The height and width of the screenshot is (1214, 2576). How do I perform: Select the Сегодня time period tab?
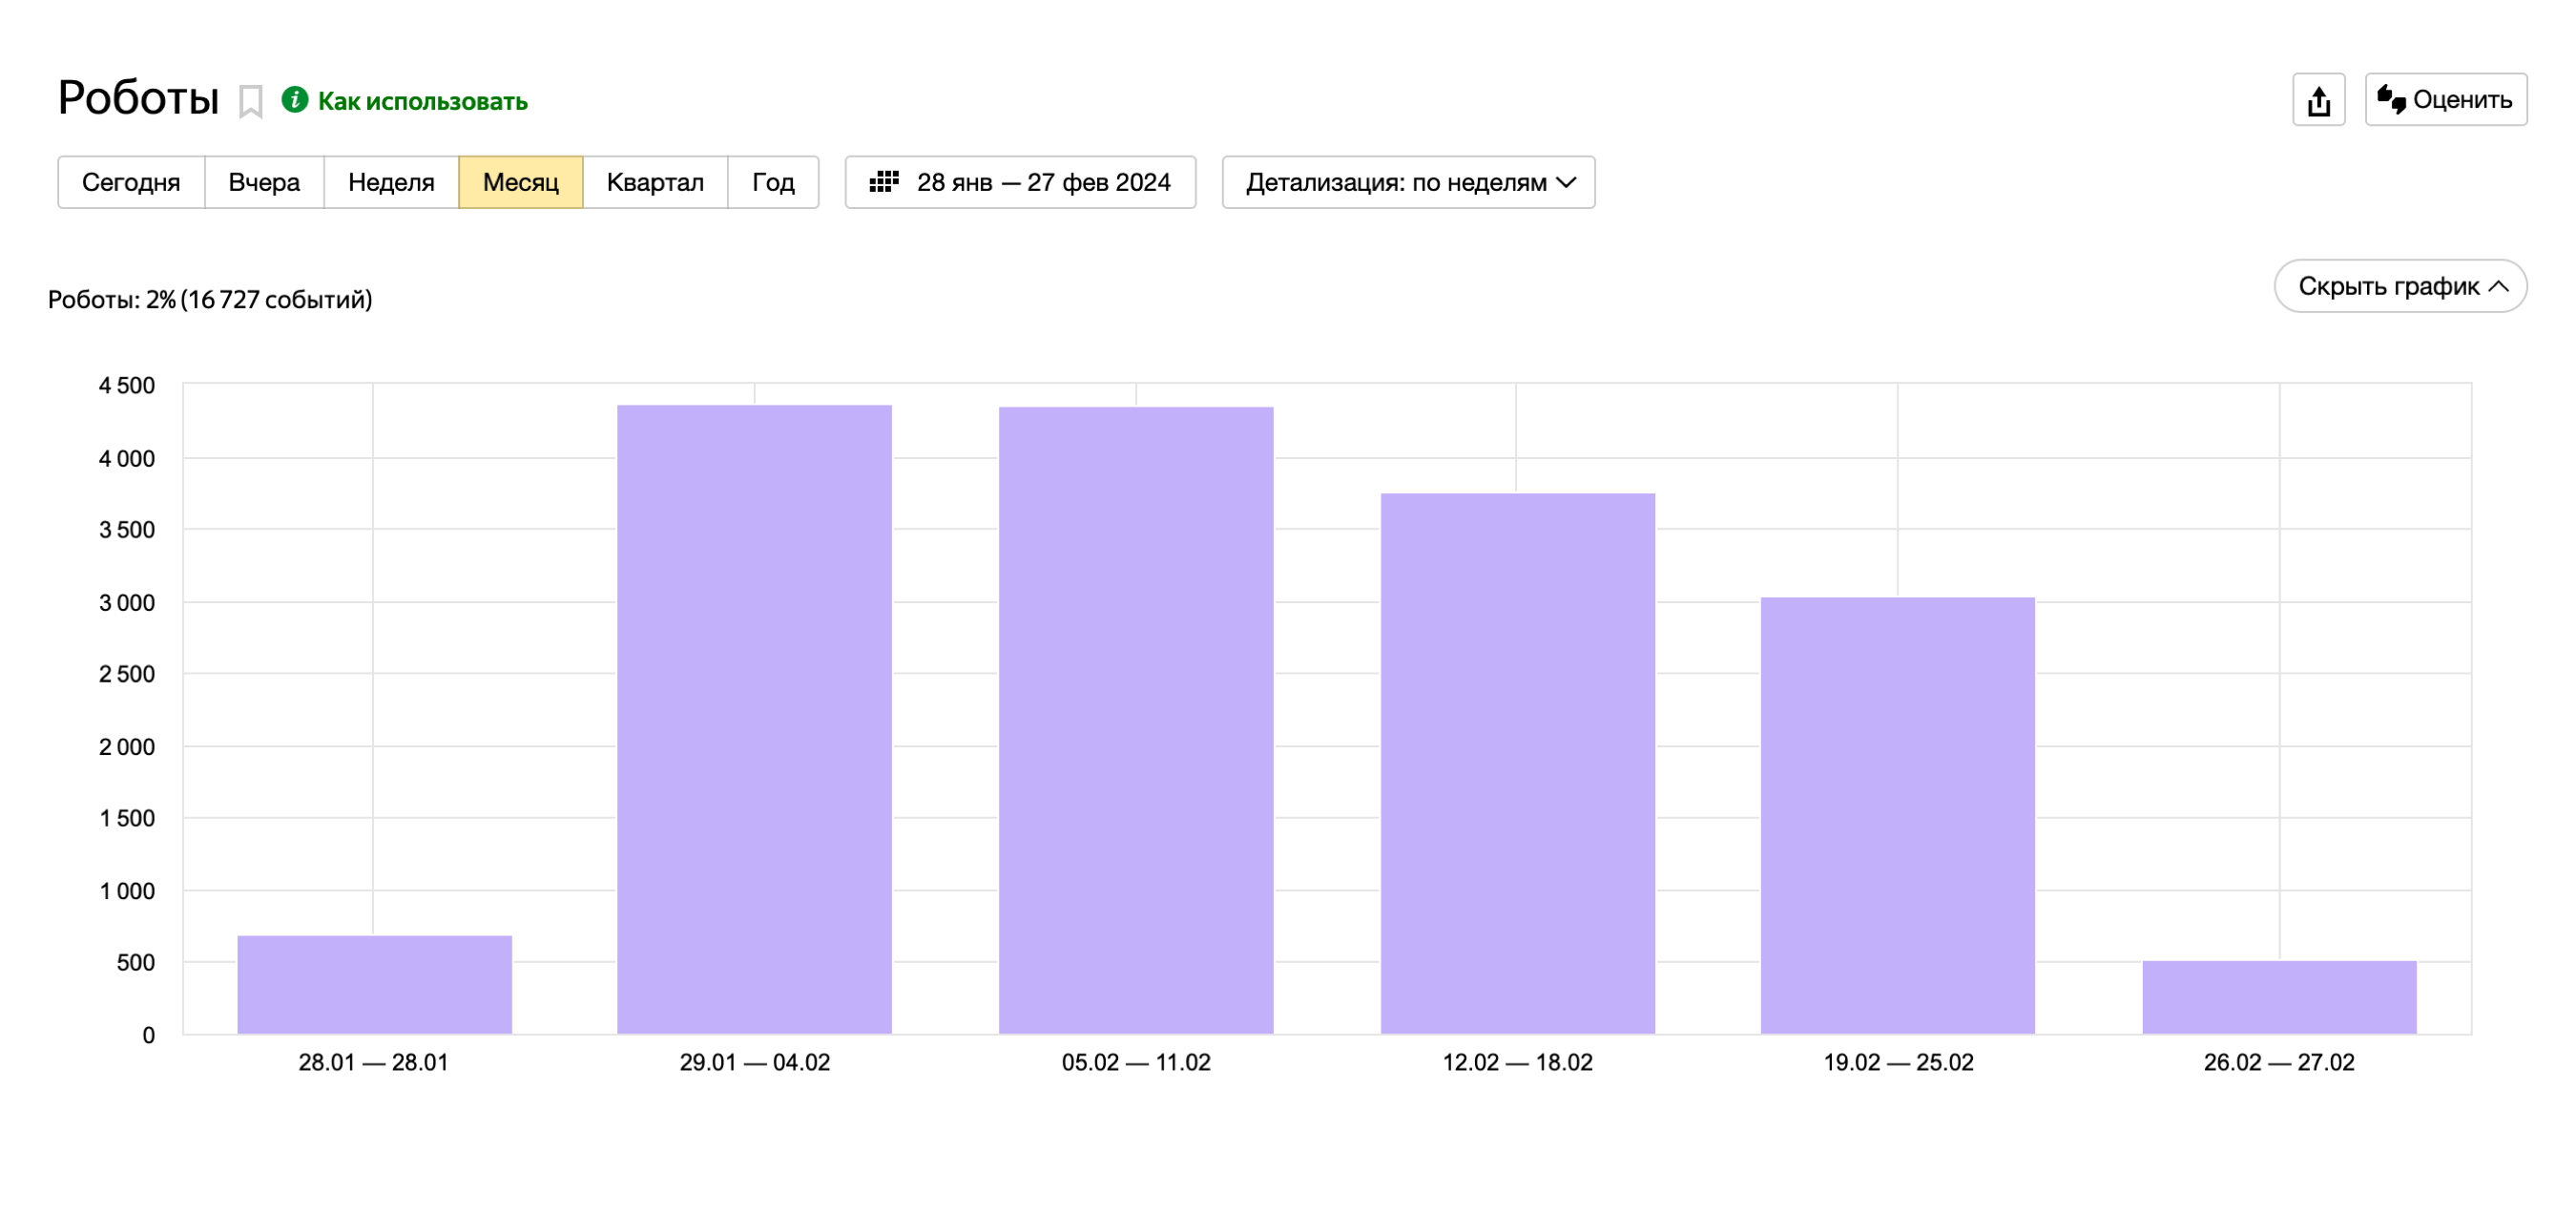(x=132, y=182)
